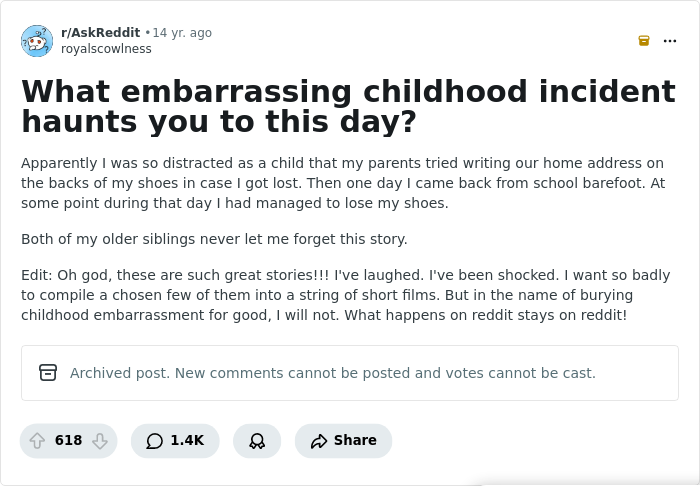Click the gold archived icon near the post menu
This screenshot has width=700, height=486.
tap(644, 41)
